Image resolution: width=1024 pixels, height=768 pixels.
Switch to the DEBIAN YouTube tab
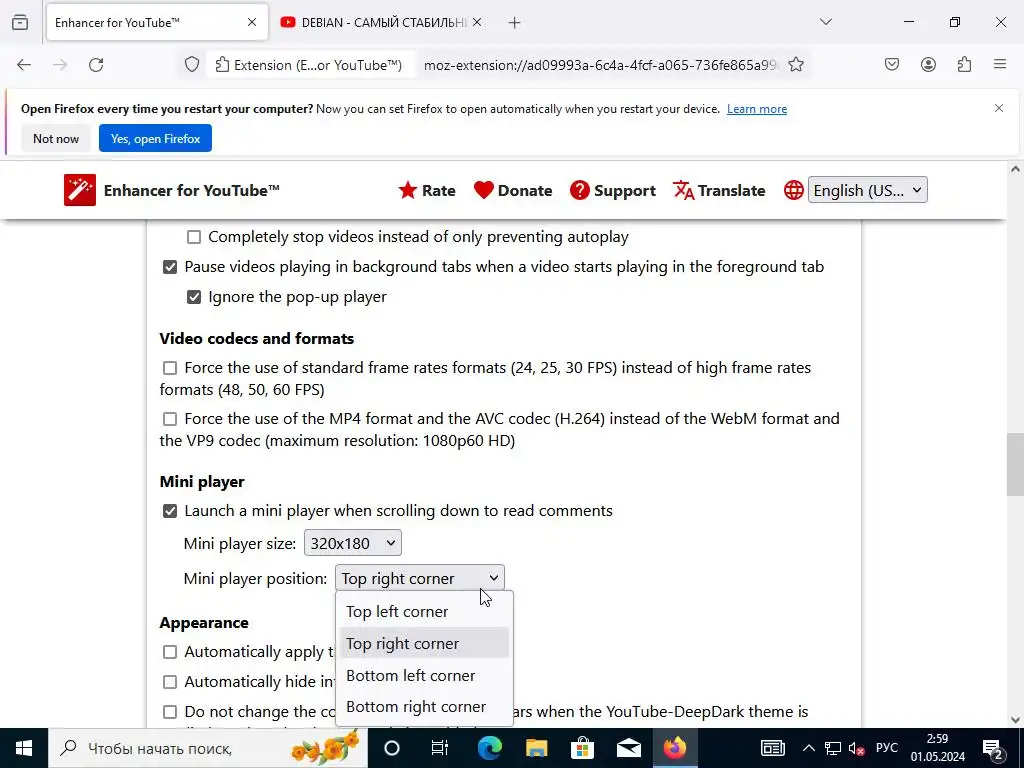(x=381, y=22)
